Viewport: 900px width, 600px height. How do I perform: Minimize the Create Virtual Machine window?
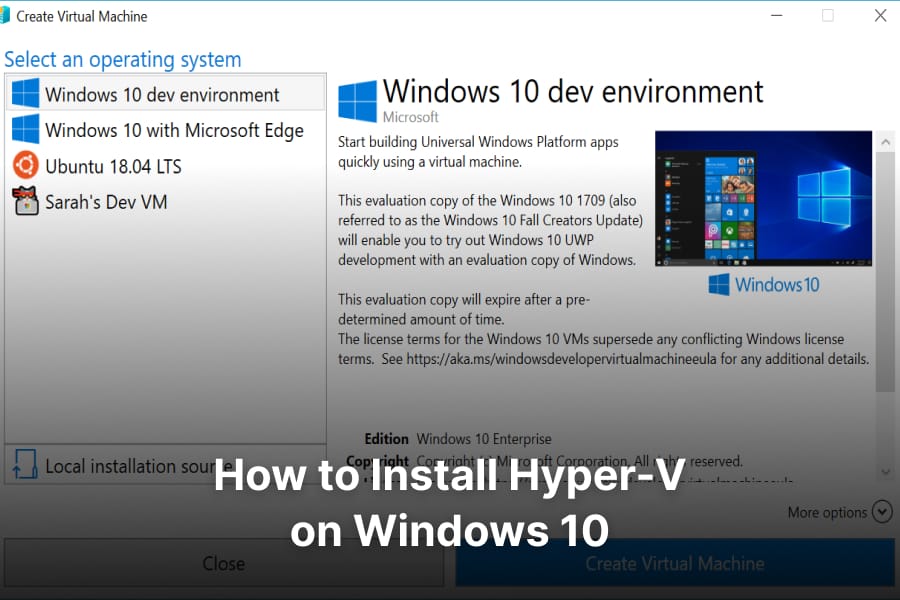coord(777,16)
